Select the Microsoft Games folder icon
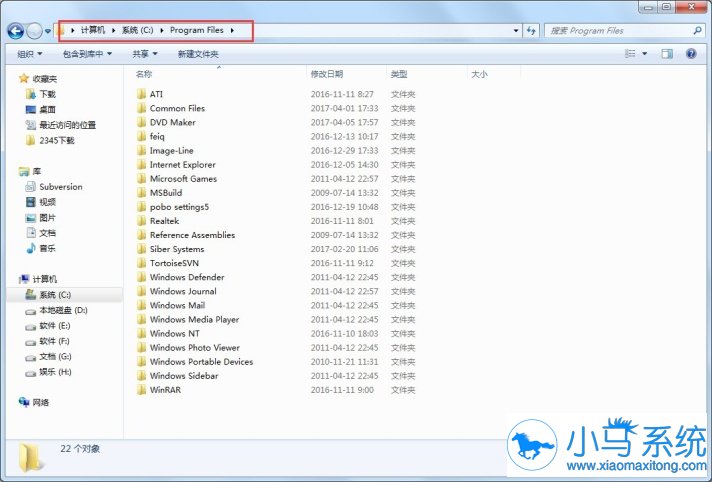Image resolution: width=712 pixels, height=482 pixels. click(142, 179)
